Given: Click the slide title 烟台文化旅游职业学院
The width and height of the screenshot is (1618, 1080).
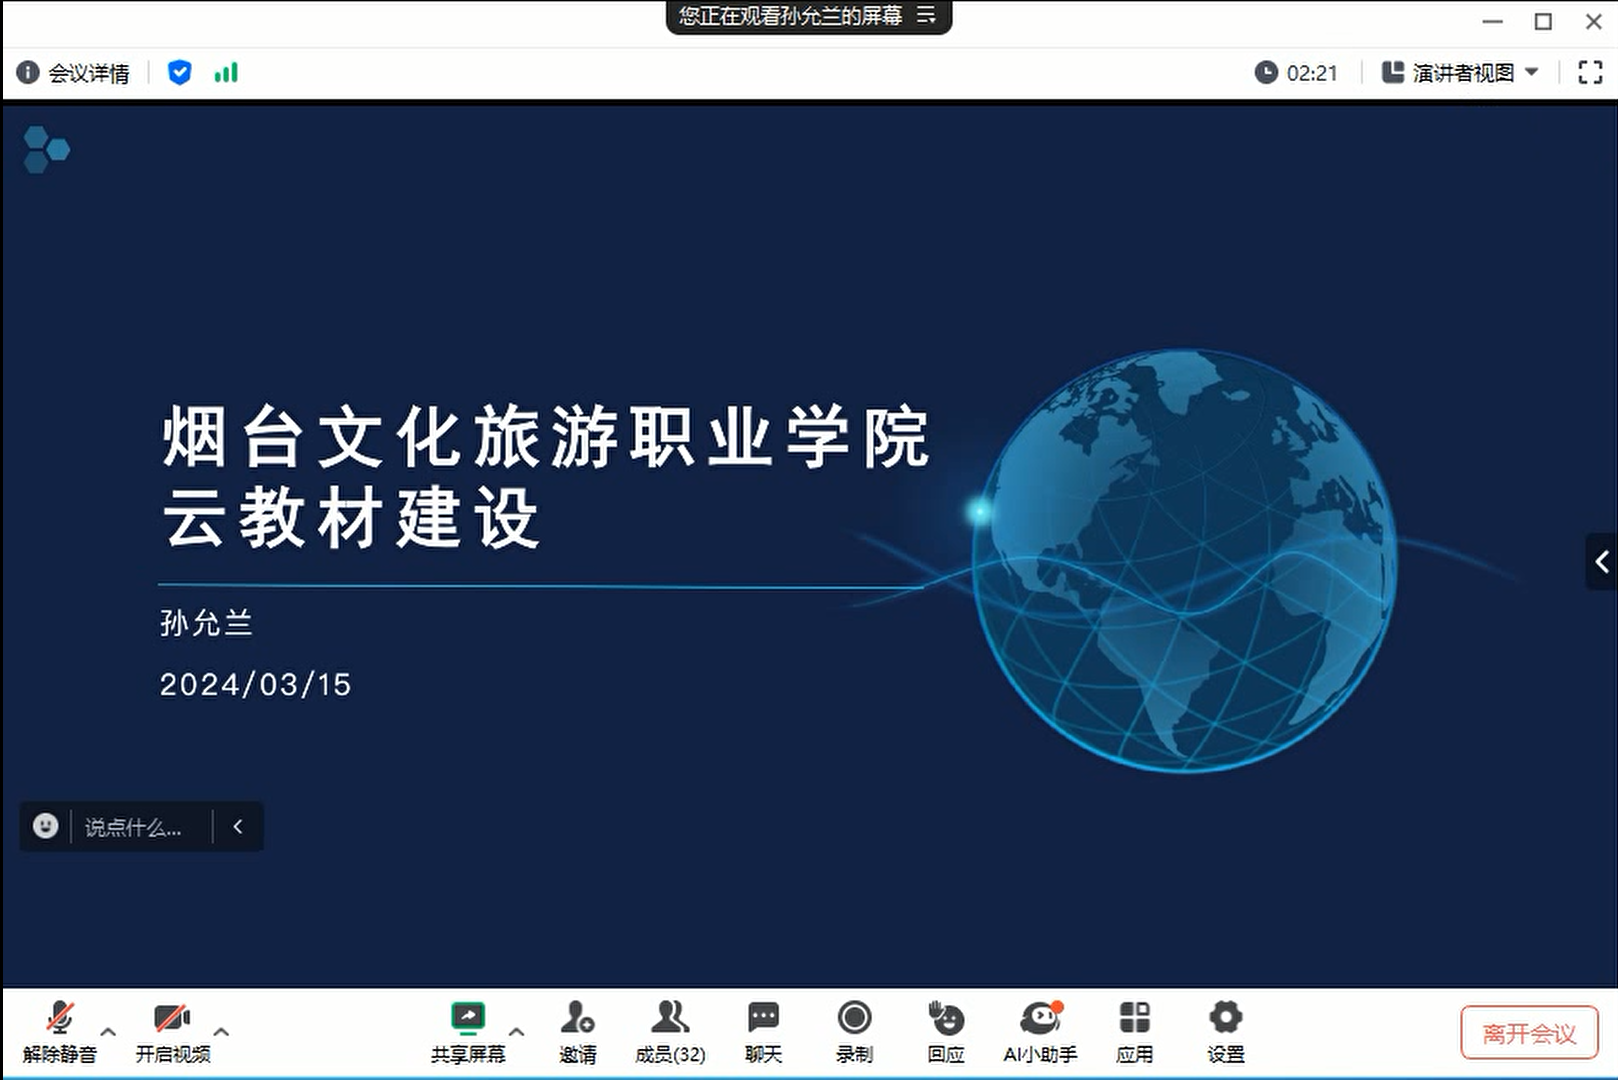Looking at the screenshot, I should 546,437.
